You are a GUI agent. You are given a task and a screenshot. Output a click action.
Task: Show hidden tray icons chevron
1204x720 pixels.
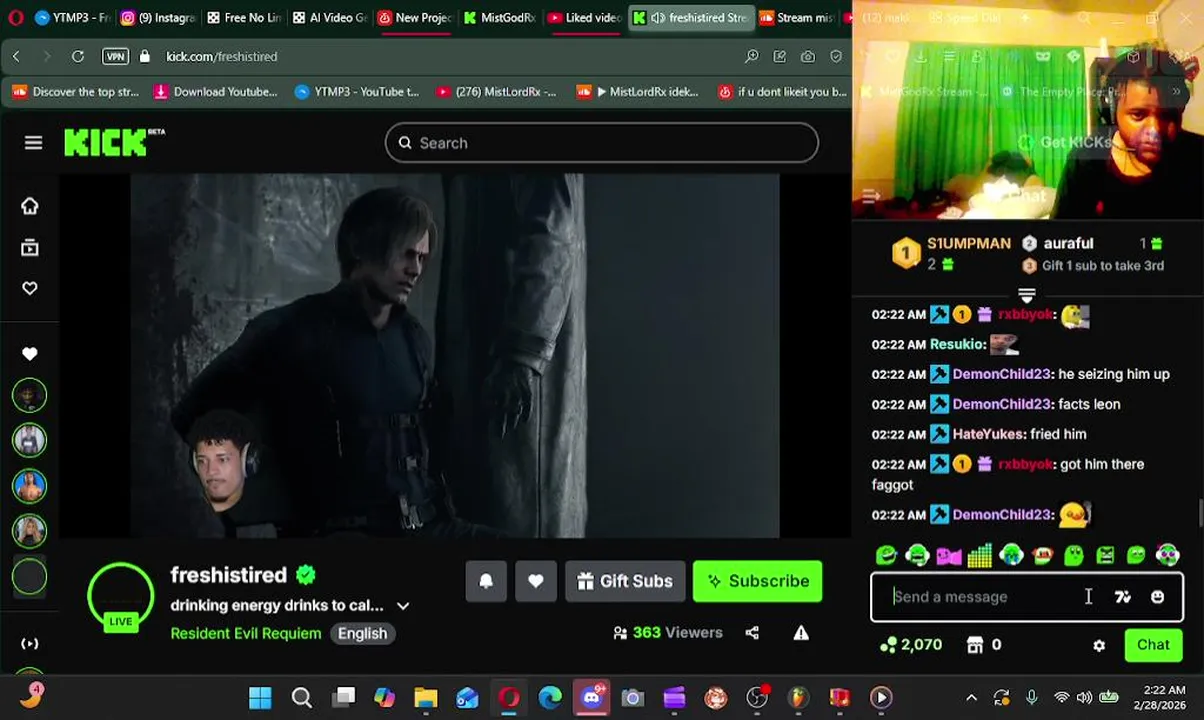971,698
